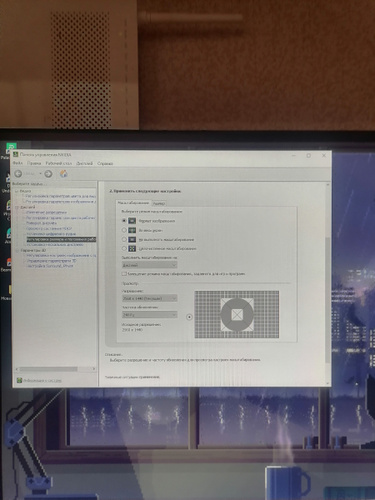Click the Back arrow toolbar icon
Viewport: 375px width, 500px height.
18,174
